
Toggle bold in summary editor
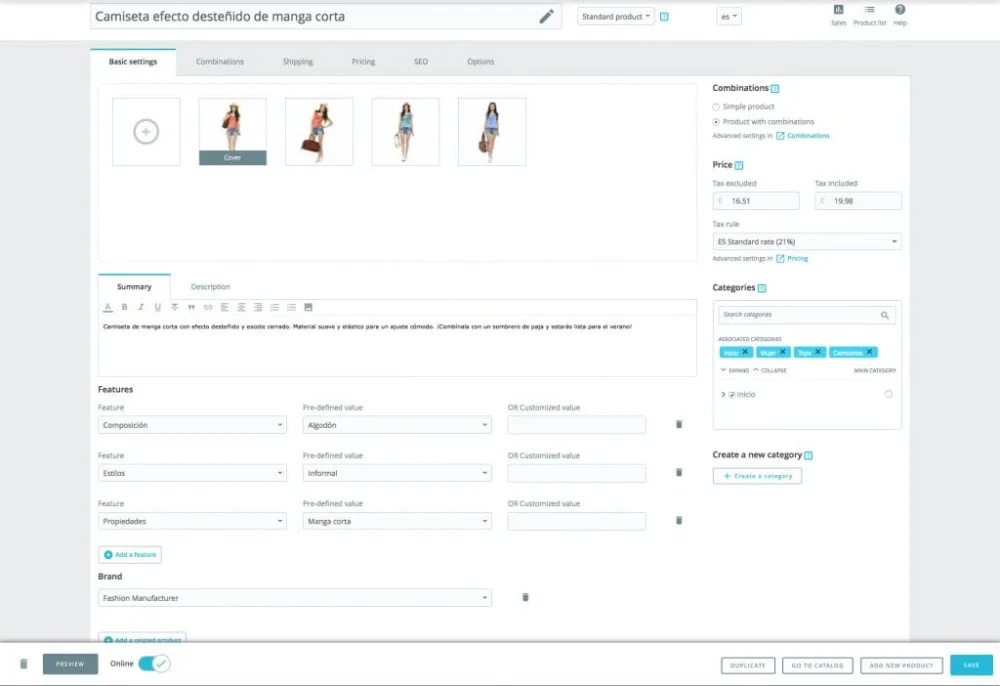tap(124, 307)
